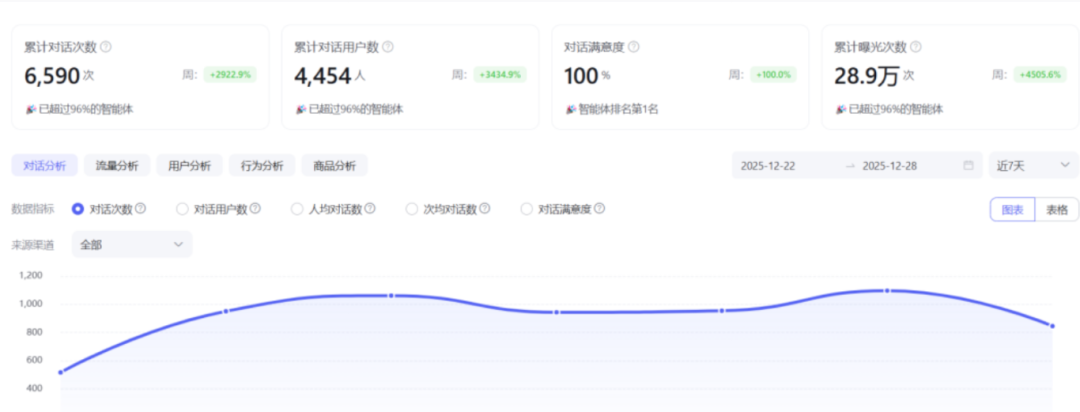Select the 人均对话数 radio button
The height and width of the screenshot is (412, 1080).
click(x=297, y=209)
